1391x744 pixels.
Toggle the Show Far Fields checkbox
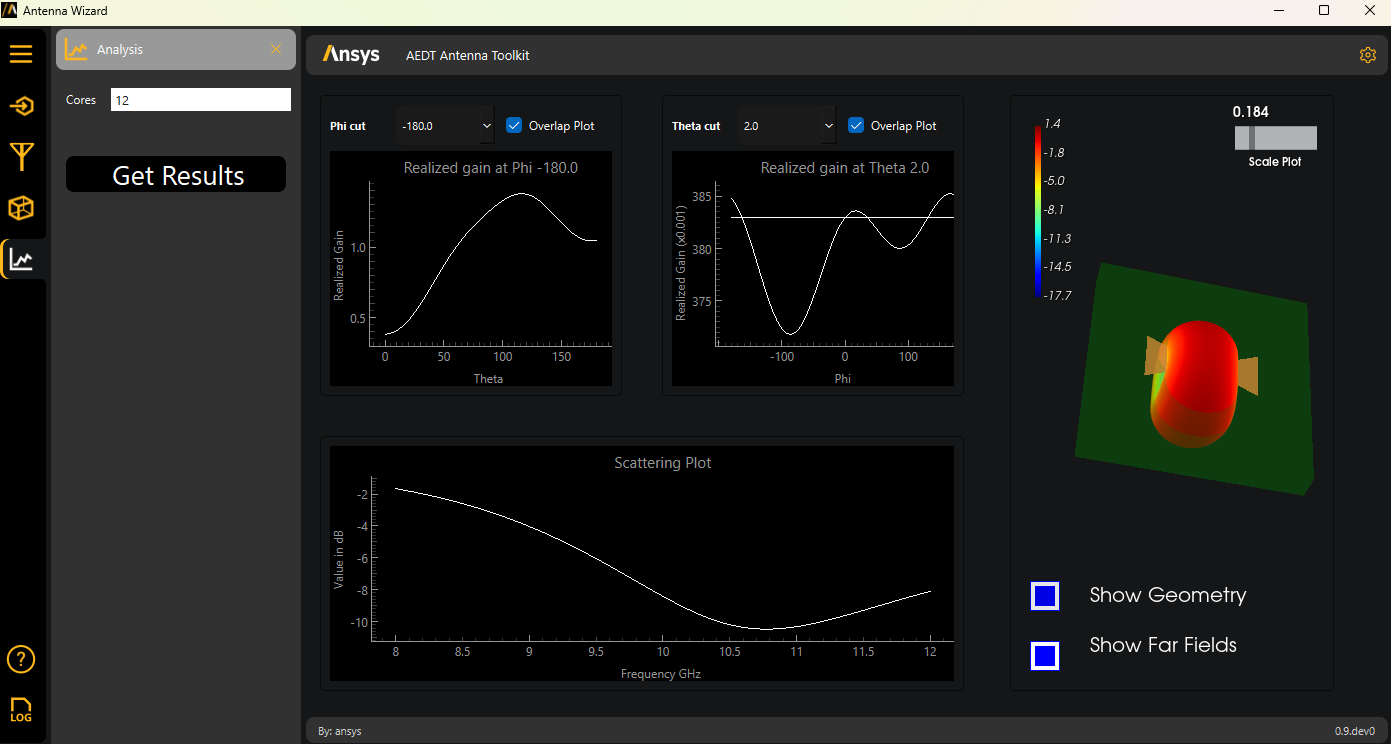click(1045, 656)
